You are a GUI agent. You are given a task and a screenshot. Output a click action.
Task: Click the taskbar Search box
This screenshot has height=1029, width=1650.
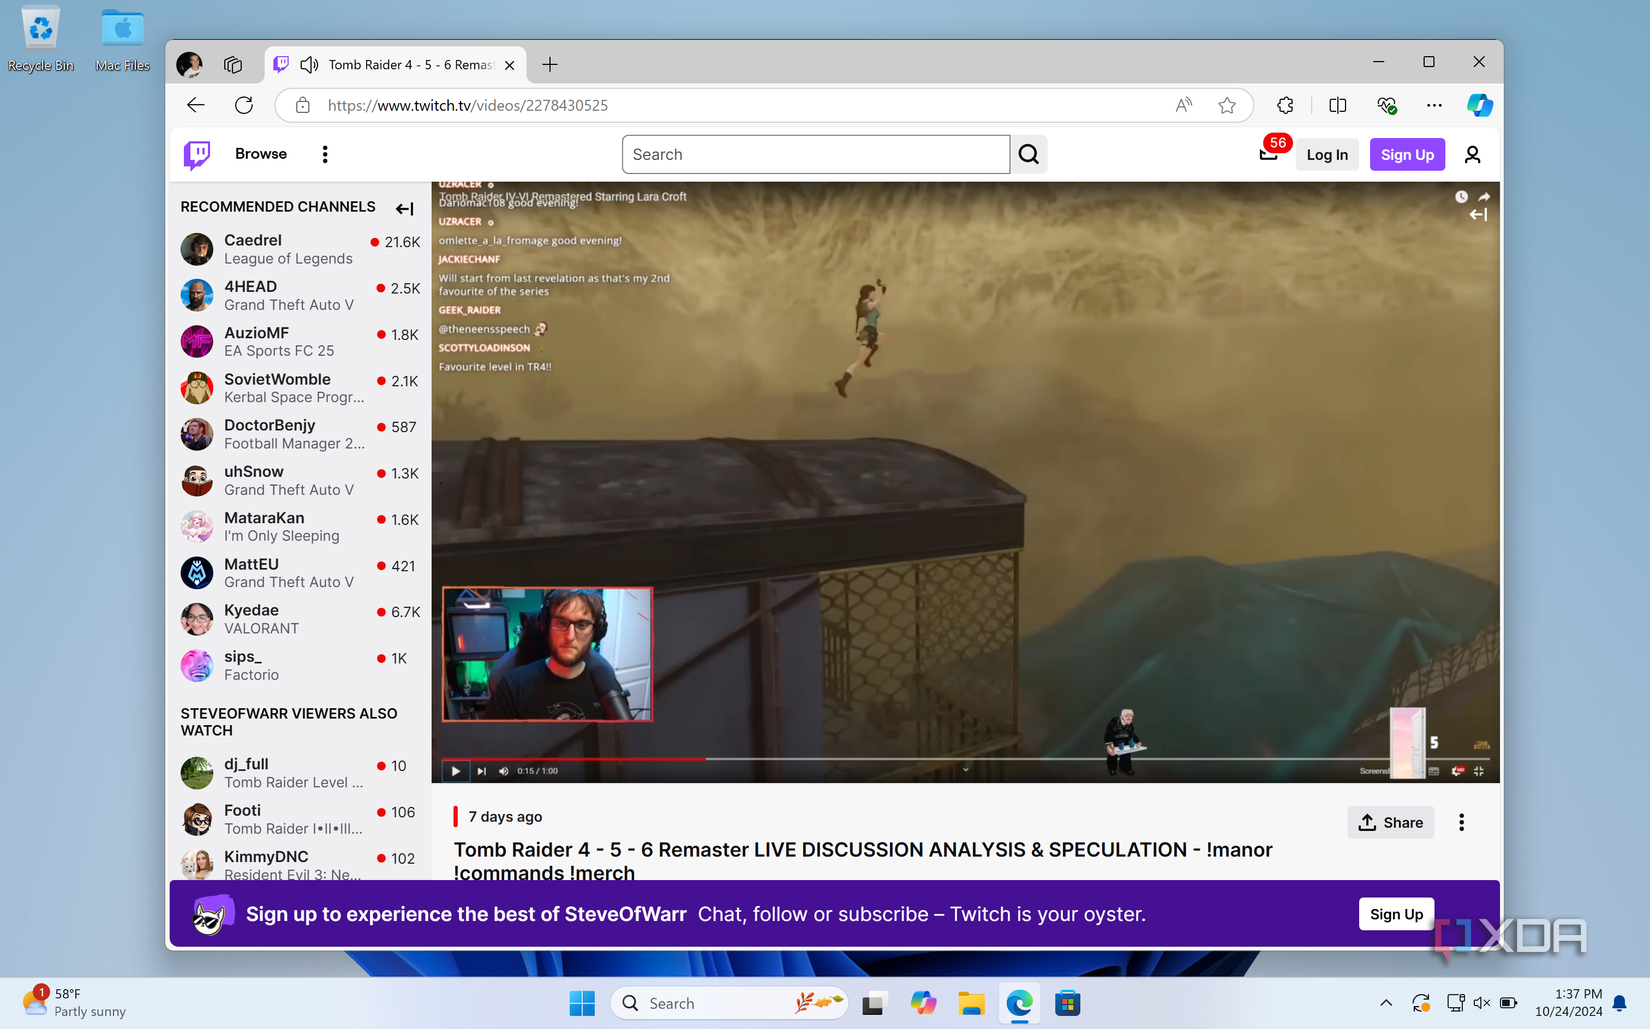(x=729, y=1003)
